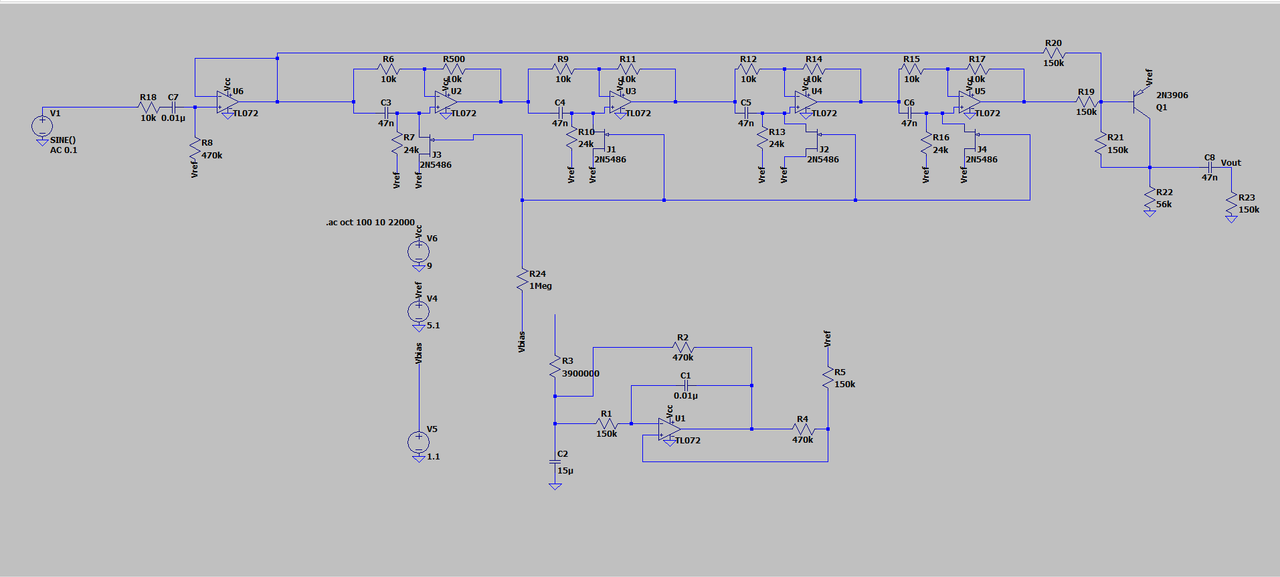1280x577 pixels.
Task: Select output capacitor C8 47n
Action: pyautogui.click(x=1210, y=166)
